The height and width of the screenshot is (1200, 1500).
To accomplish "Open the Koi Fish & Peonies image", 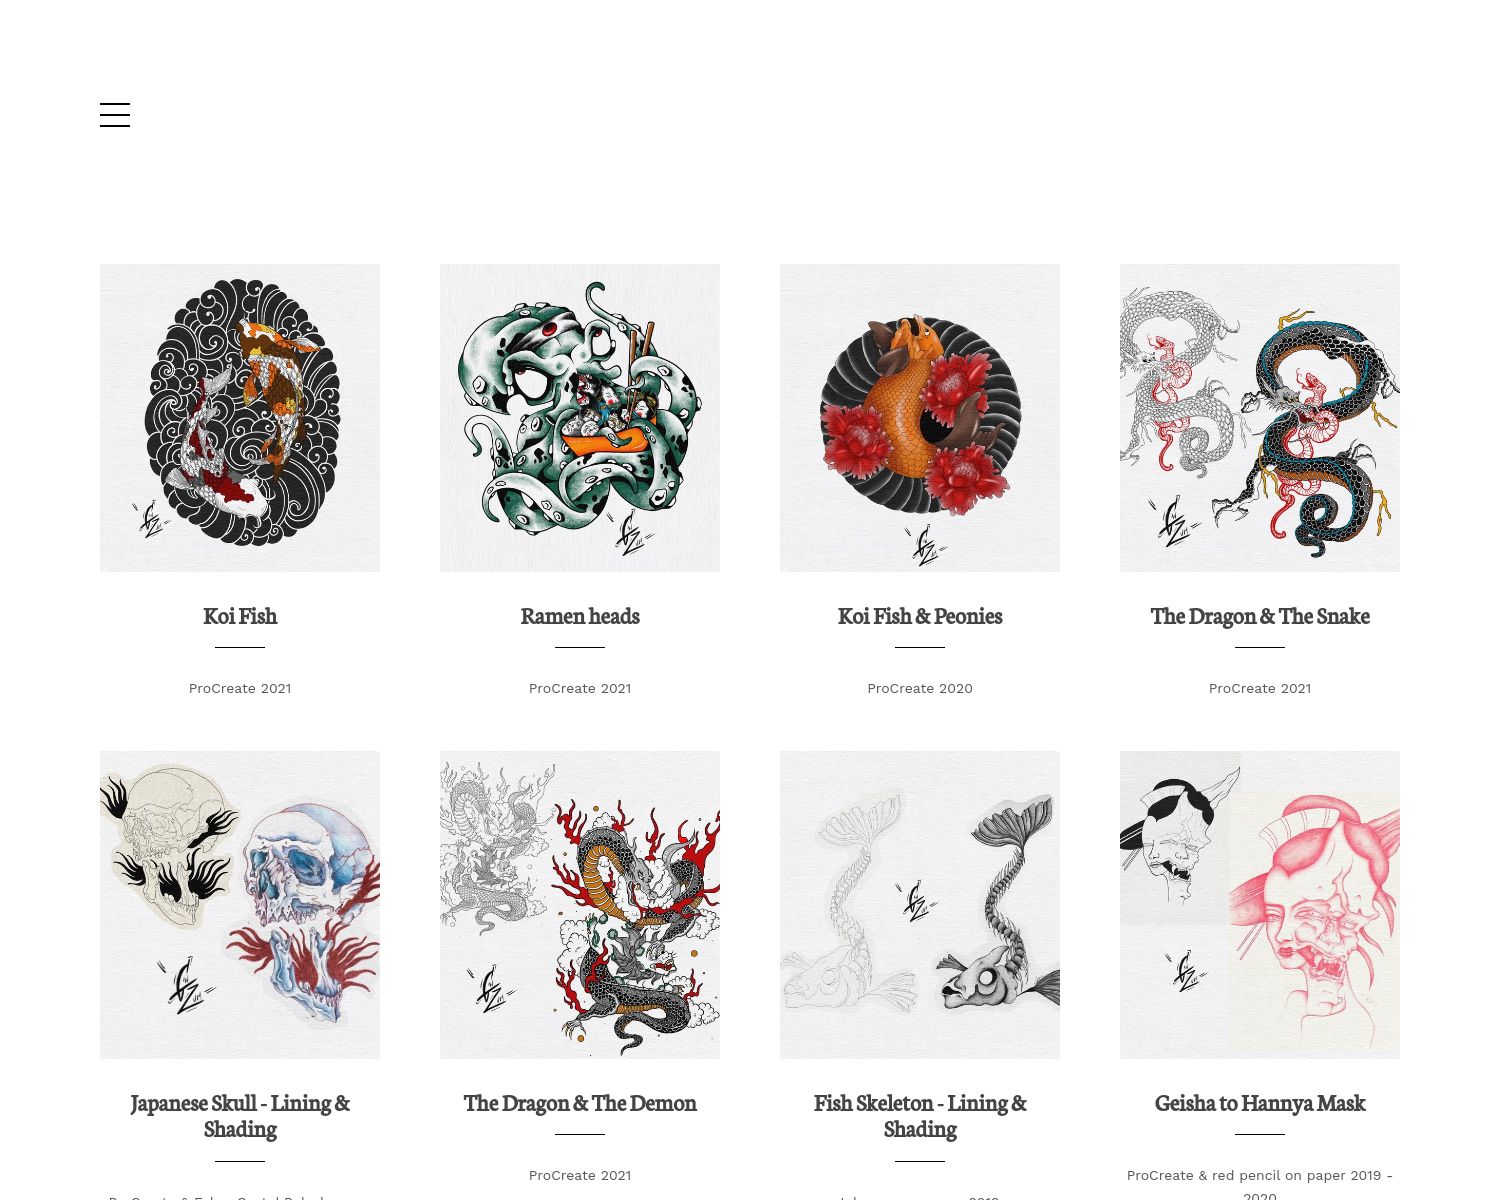I will click(920, 418).
